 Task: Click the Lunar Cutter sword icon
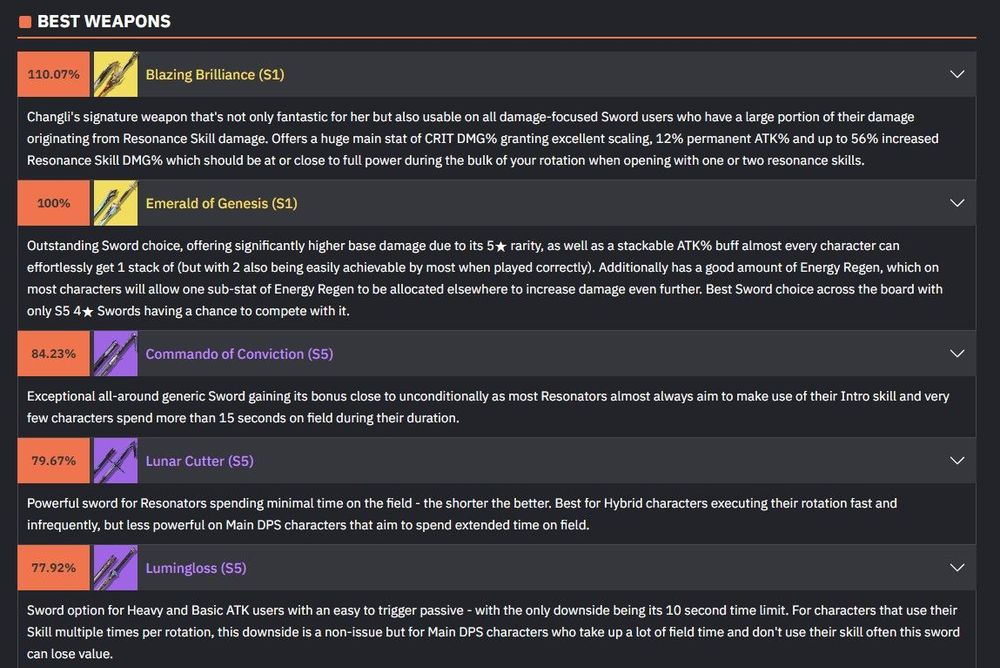(x=115, y=461)
